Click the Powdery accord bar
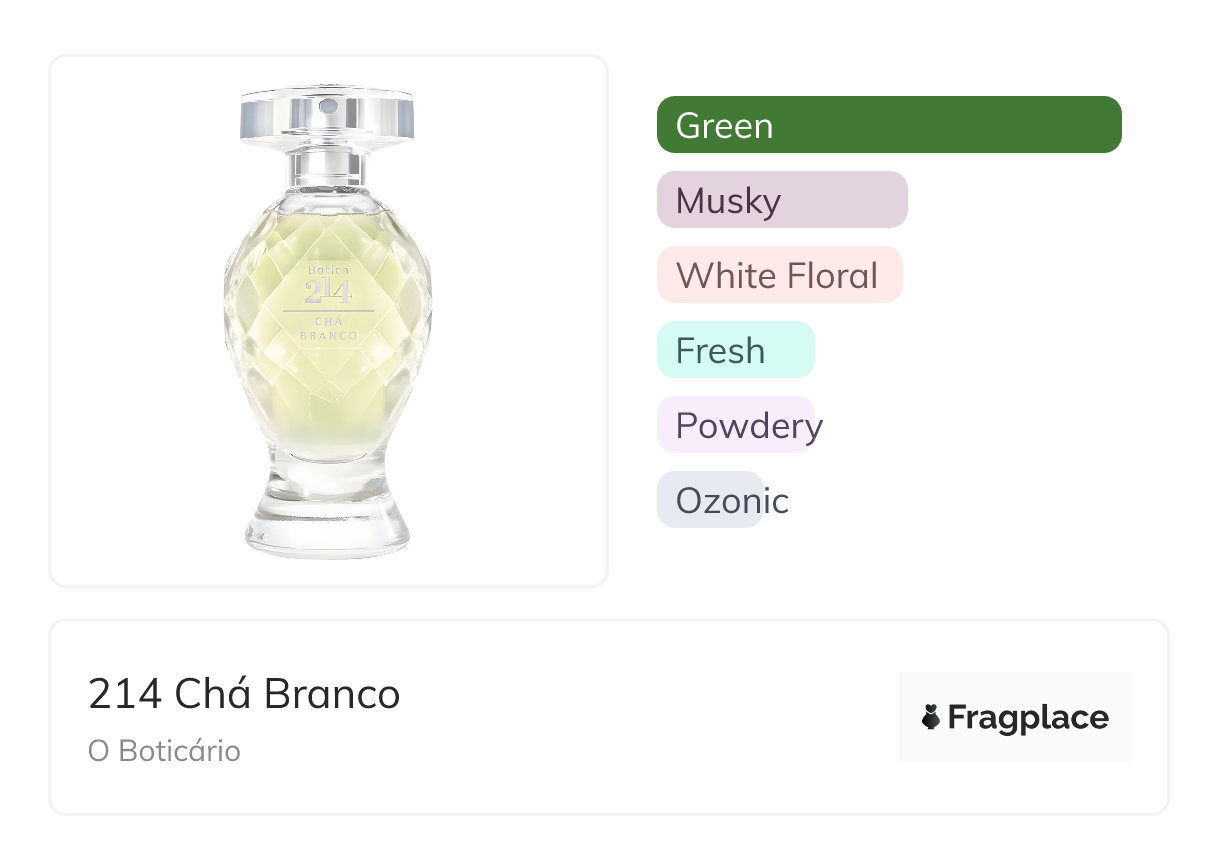This screenshot has height=864, width=1218. pos(736,425)
